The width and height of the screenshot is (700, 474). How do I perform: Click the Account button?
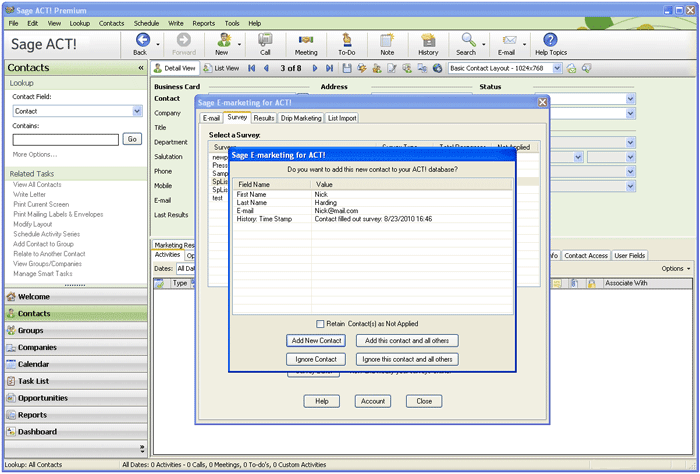(x=373, y=401)
